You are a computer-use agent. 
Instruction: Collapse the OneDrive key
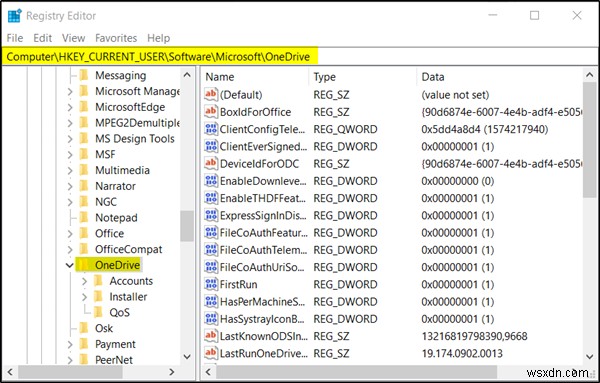[70, 265]
